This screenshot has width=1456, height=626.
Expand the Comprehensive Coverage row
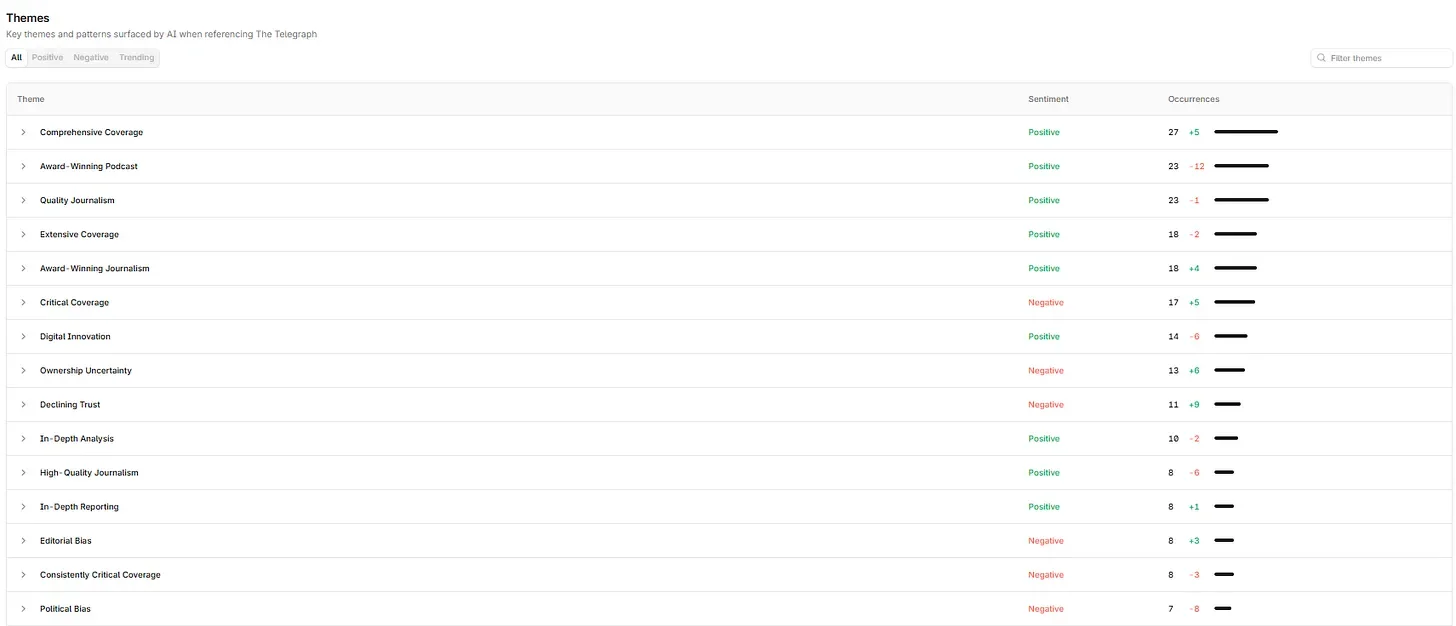point(24,132)
